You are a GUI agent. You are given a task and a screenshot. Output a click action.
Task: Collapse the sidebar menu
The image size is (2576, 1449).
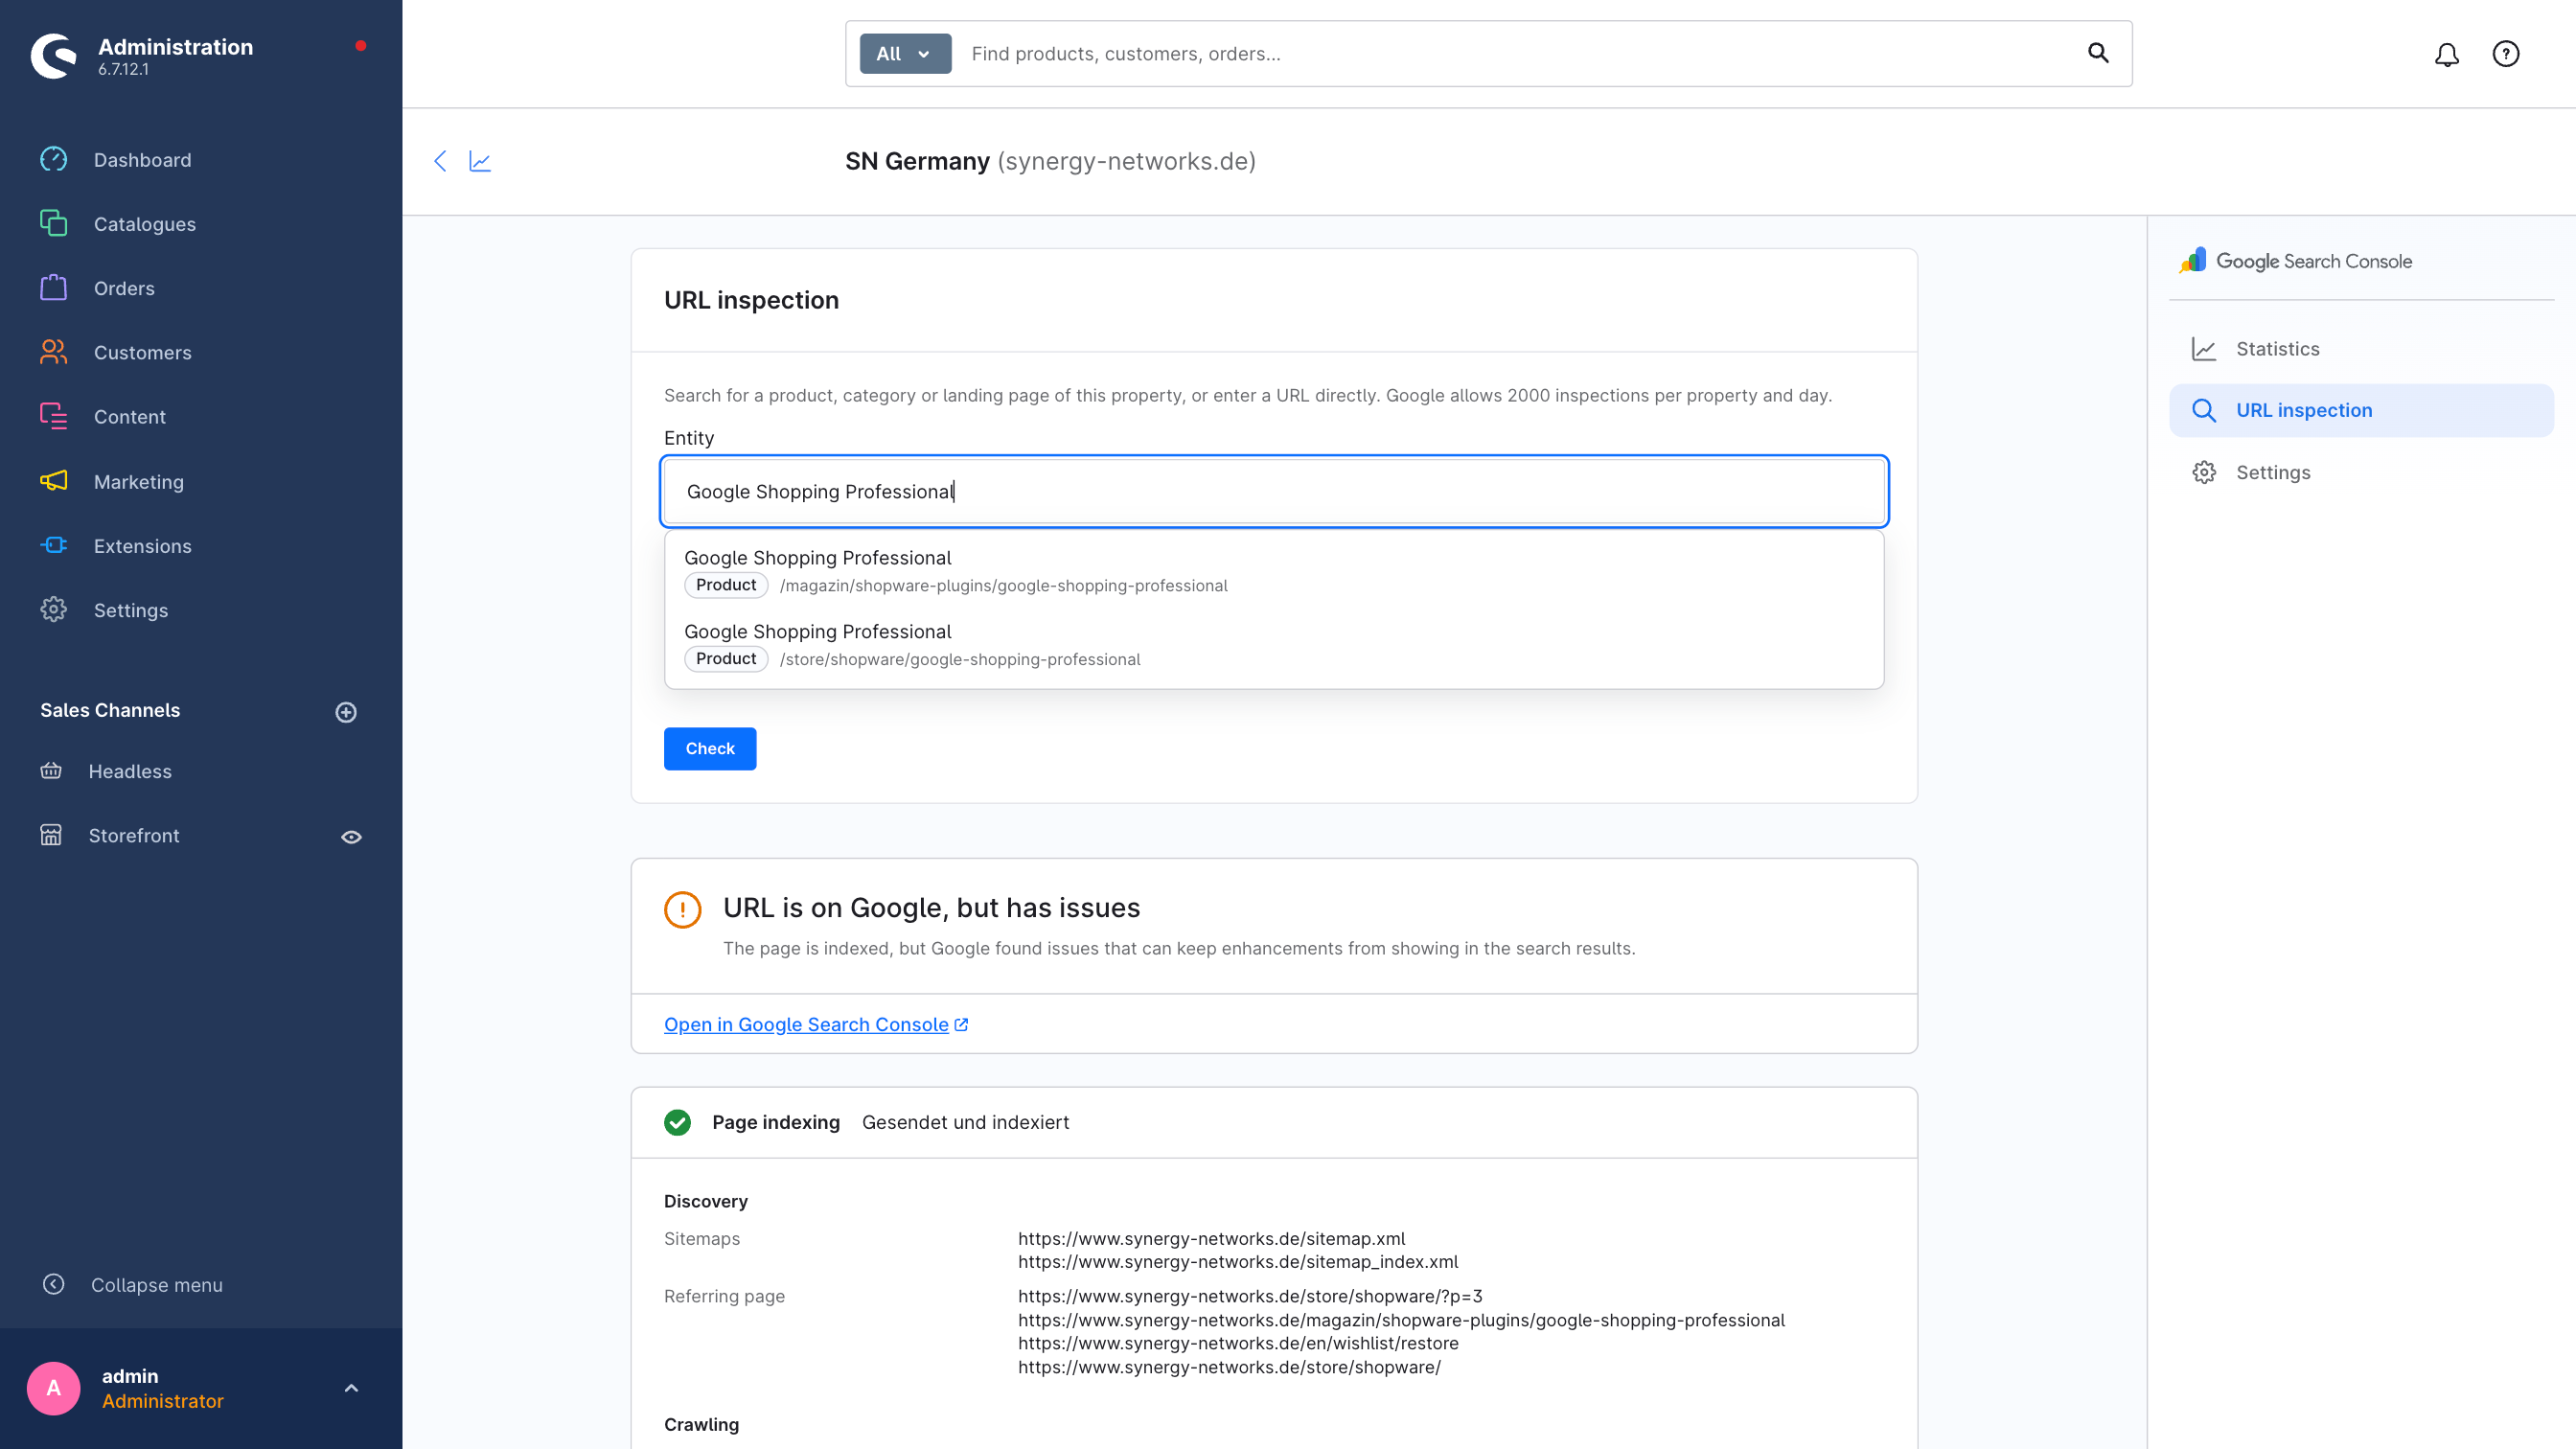pos(156,1285)
